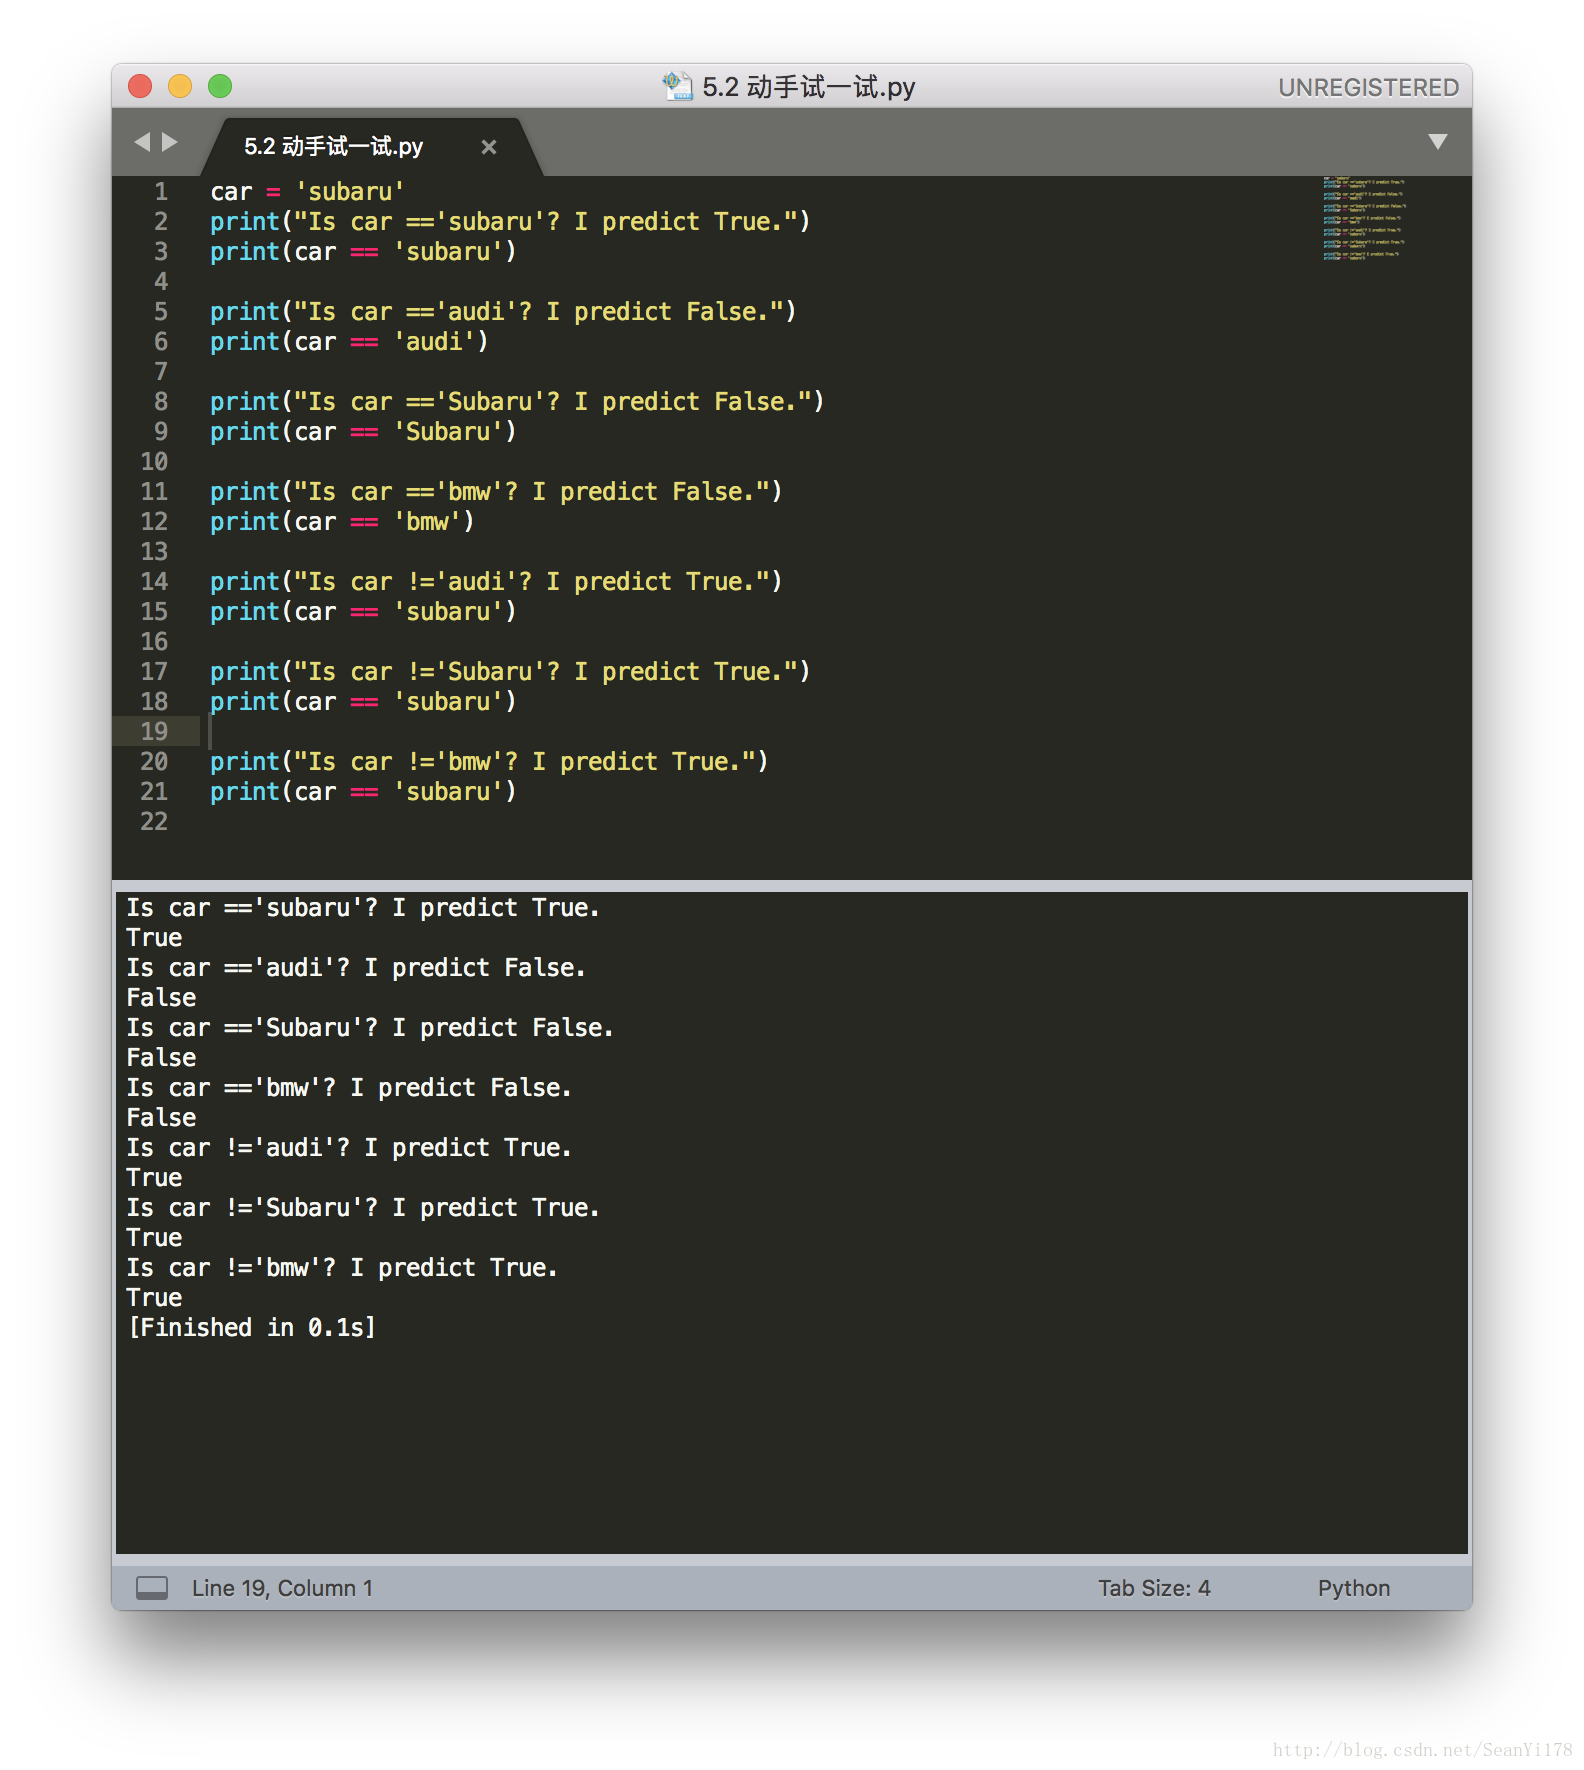Click line number 19 in the gutter
The height and width of the screenshot is (1770, 1584).
(x=154, y=731)
